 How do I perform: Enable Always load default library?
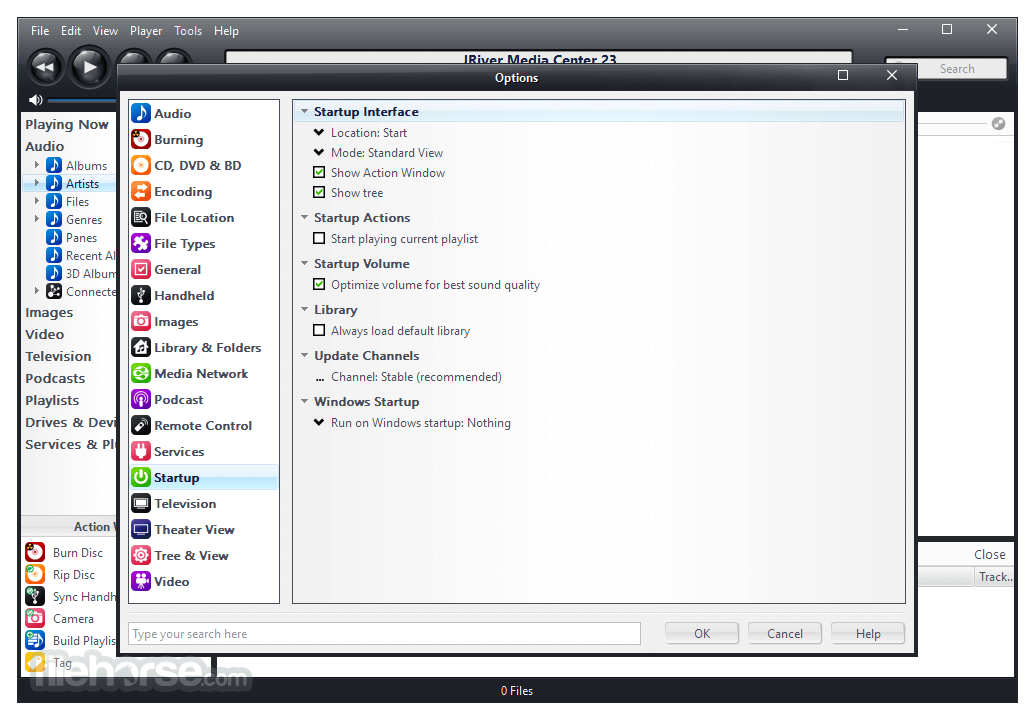[x=319, y=330]
